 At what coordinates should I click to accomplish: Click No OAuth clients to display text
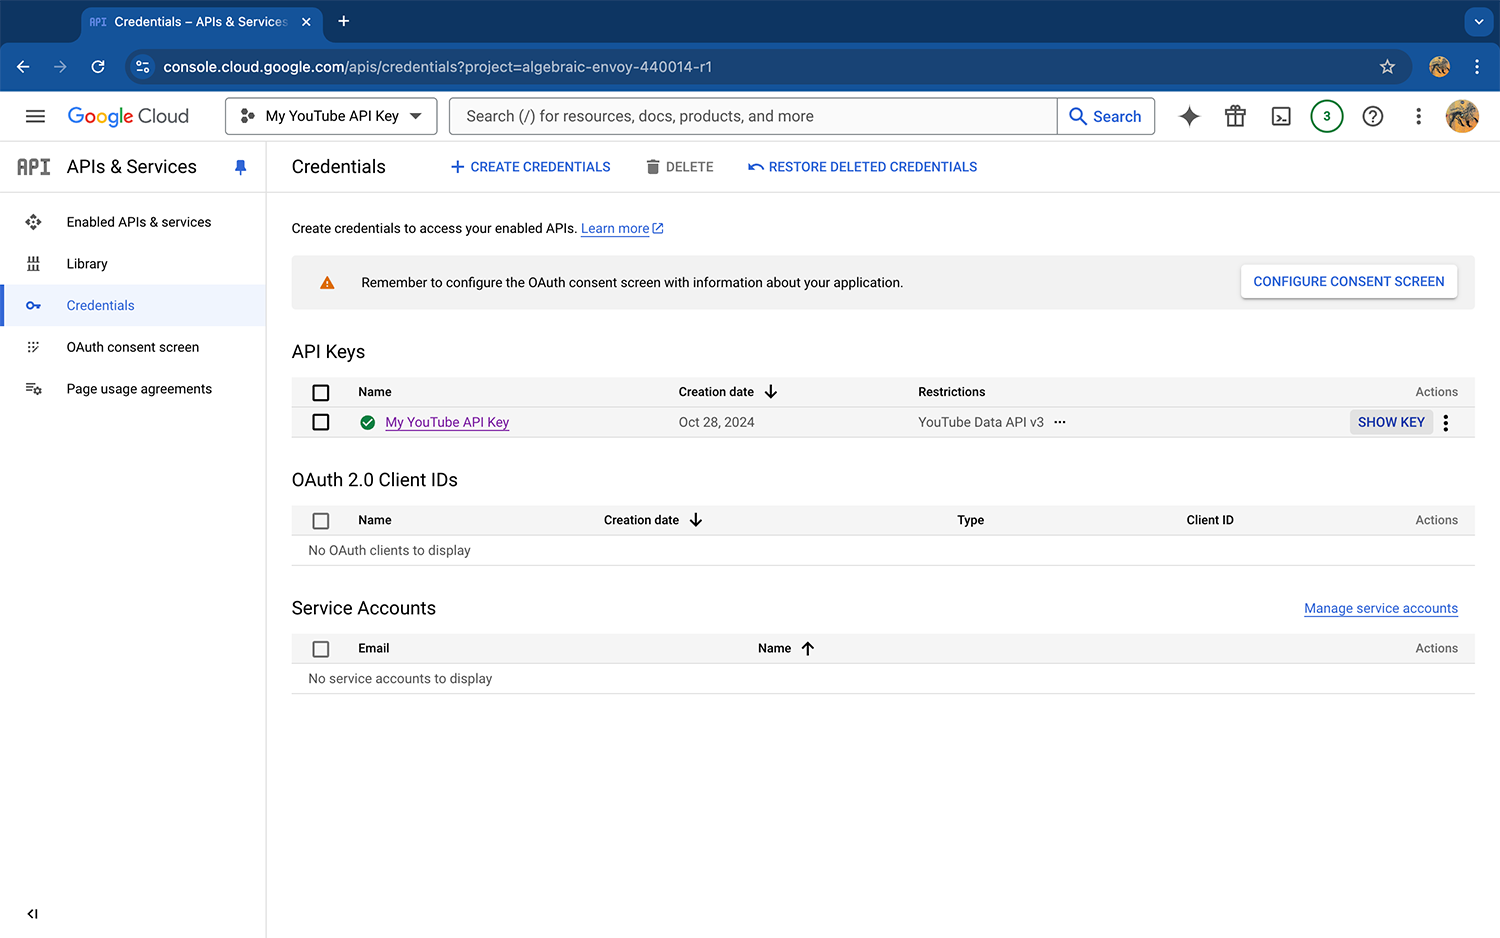pyautogui.click(x=389, y=550)
